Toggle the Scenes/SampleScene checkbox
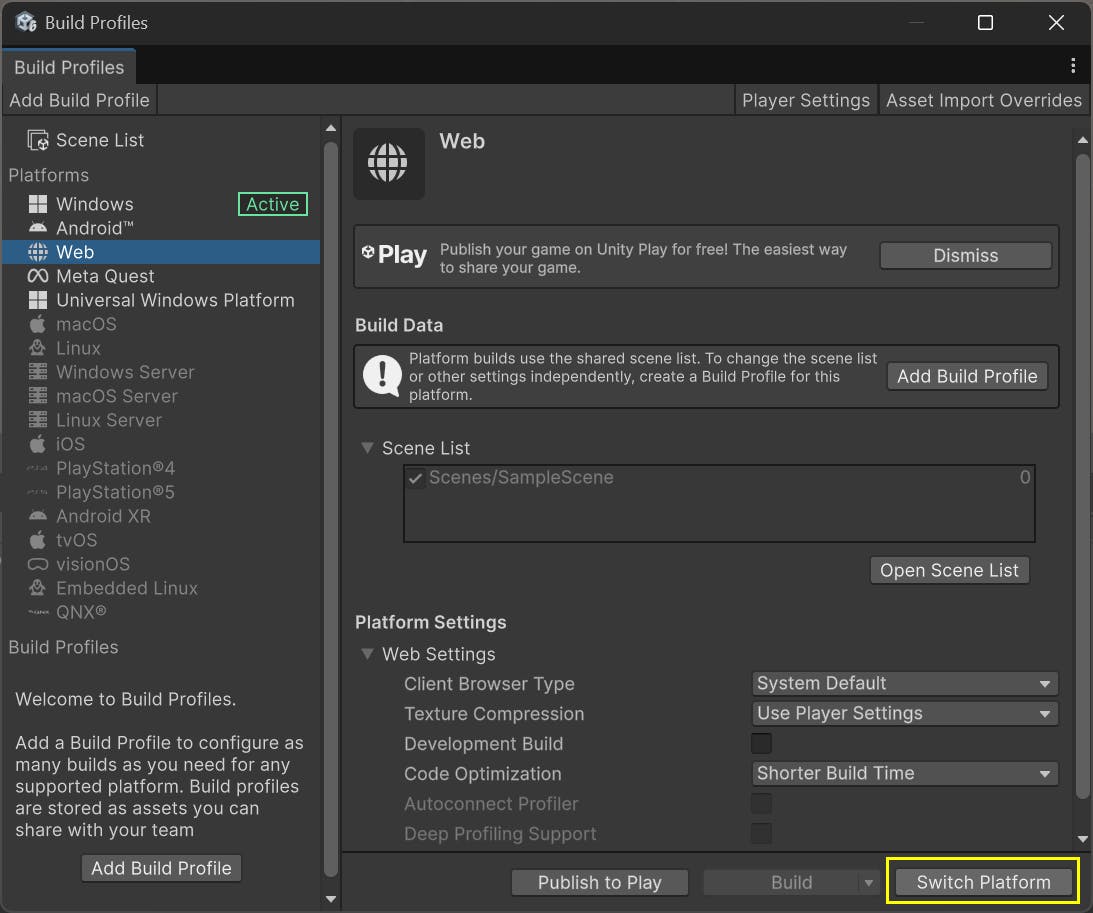The image size is (1093, 913). click(x=416, y=478)
